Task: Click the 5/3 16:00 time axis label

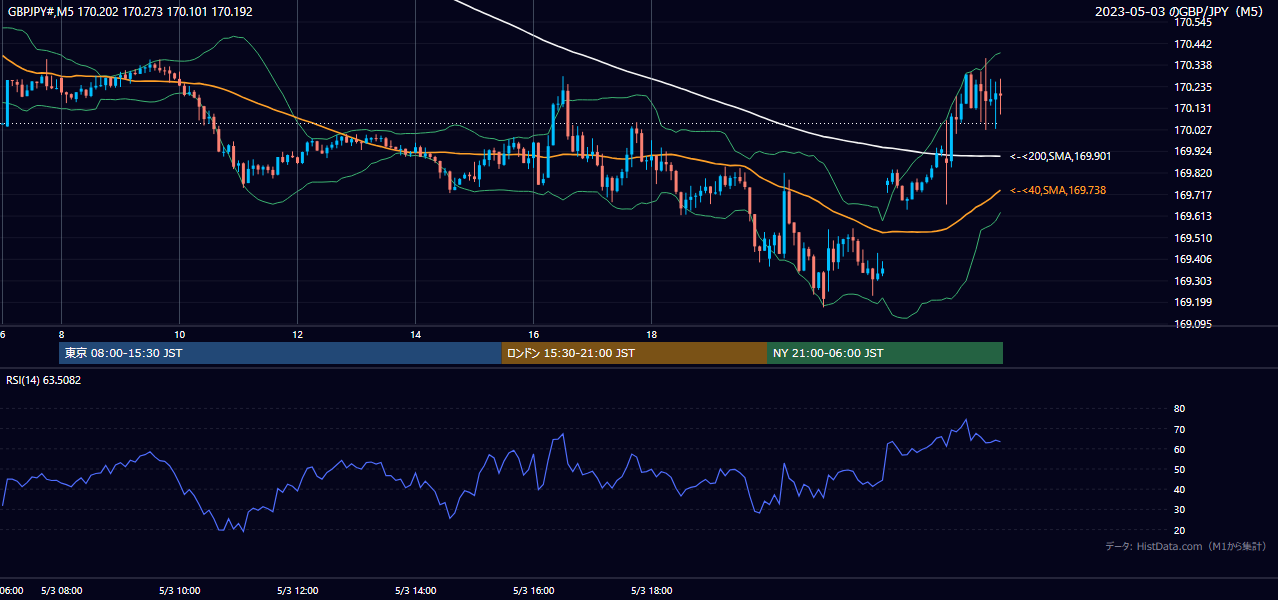Action: [x=533, y=591]
